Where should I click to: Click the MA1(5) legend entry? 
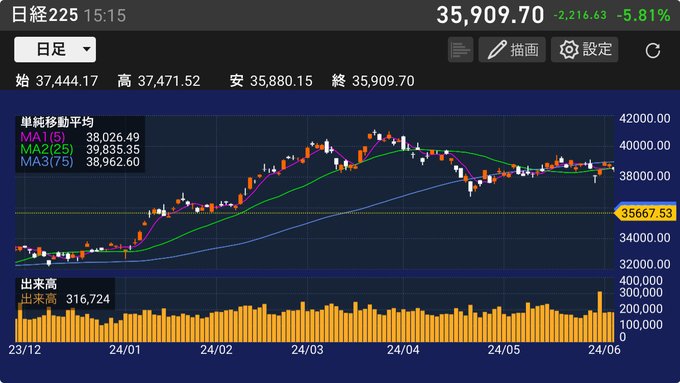coord(80,137)
